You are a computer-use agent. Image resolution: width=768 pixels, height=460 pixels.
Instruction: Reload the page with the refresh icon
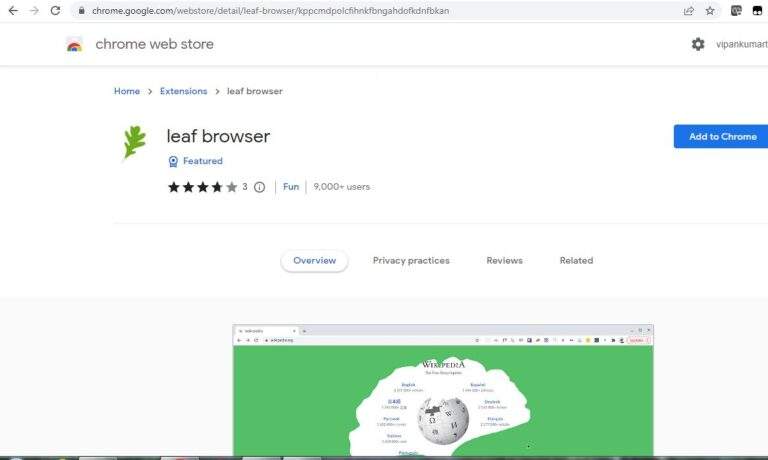(x=55, y=10)
